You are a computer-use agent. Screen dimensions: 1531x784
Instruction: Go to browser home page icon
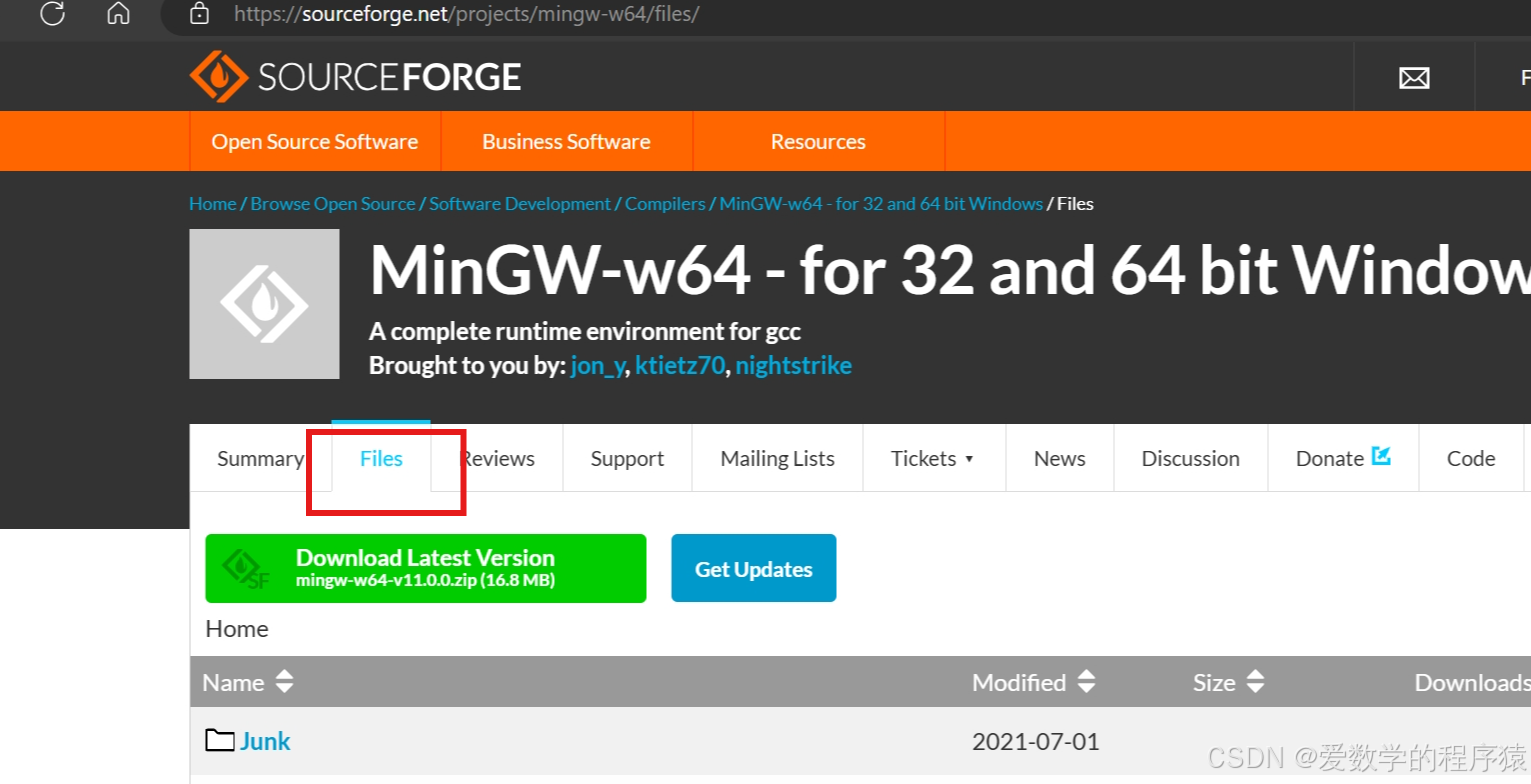pyautogui.click(x=118, y=13)
